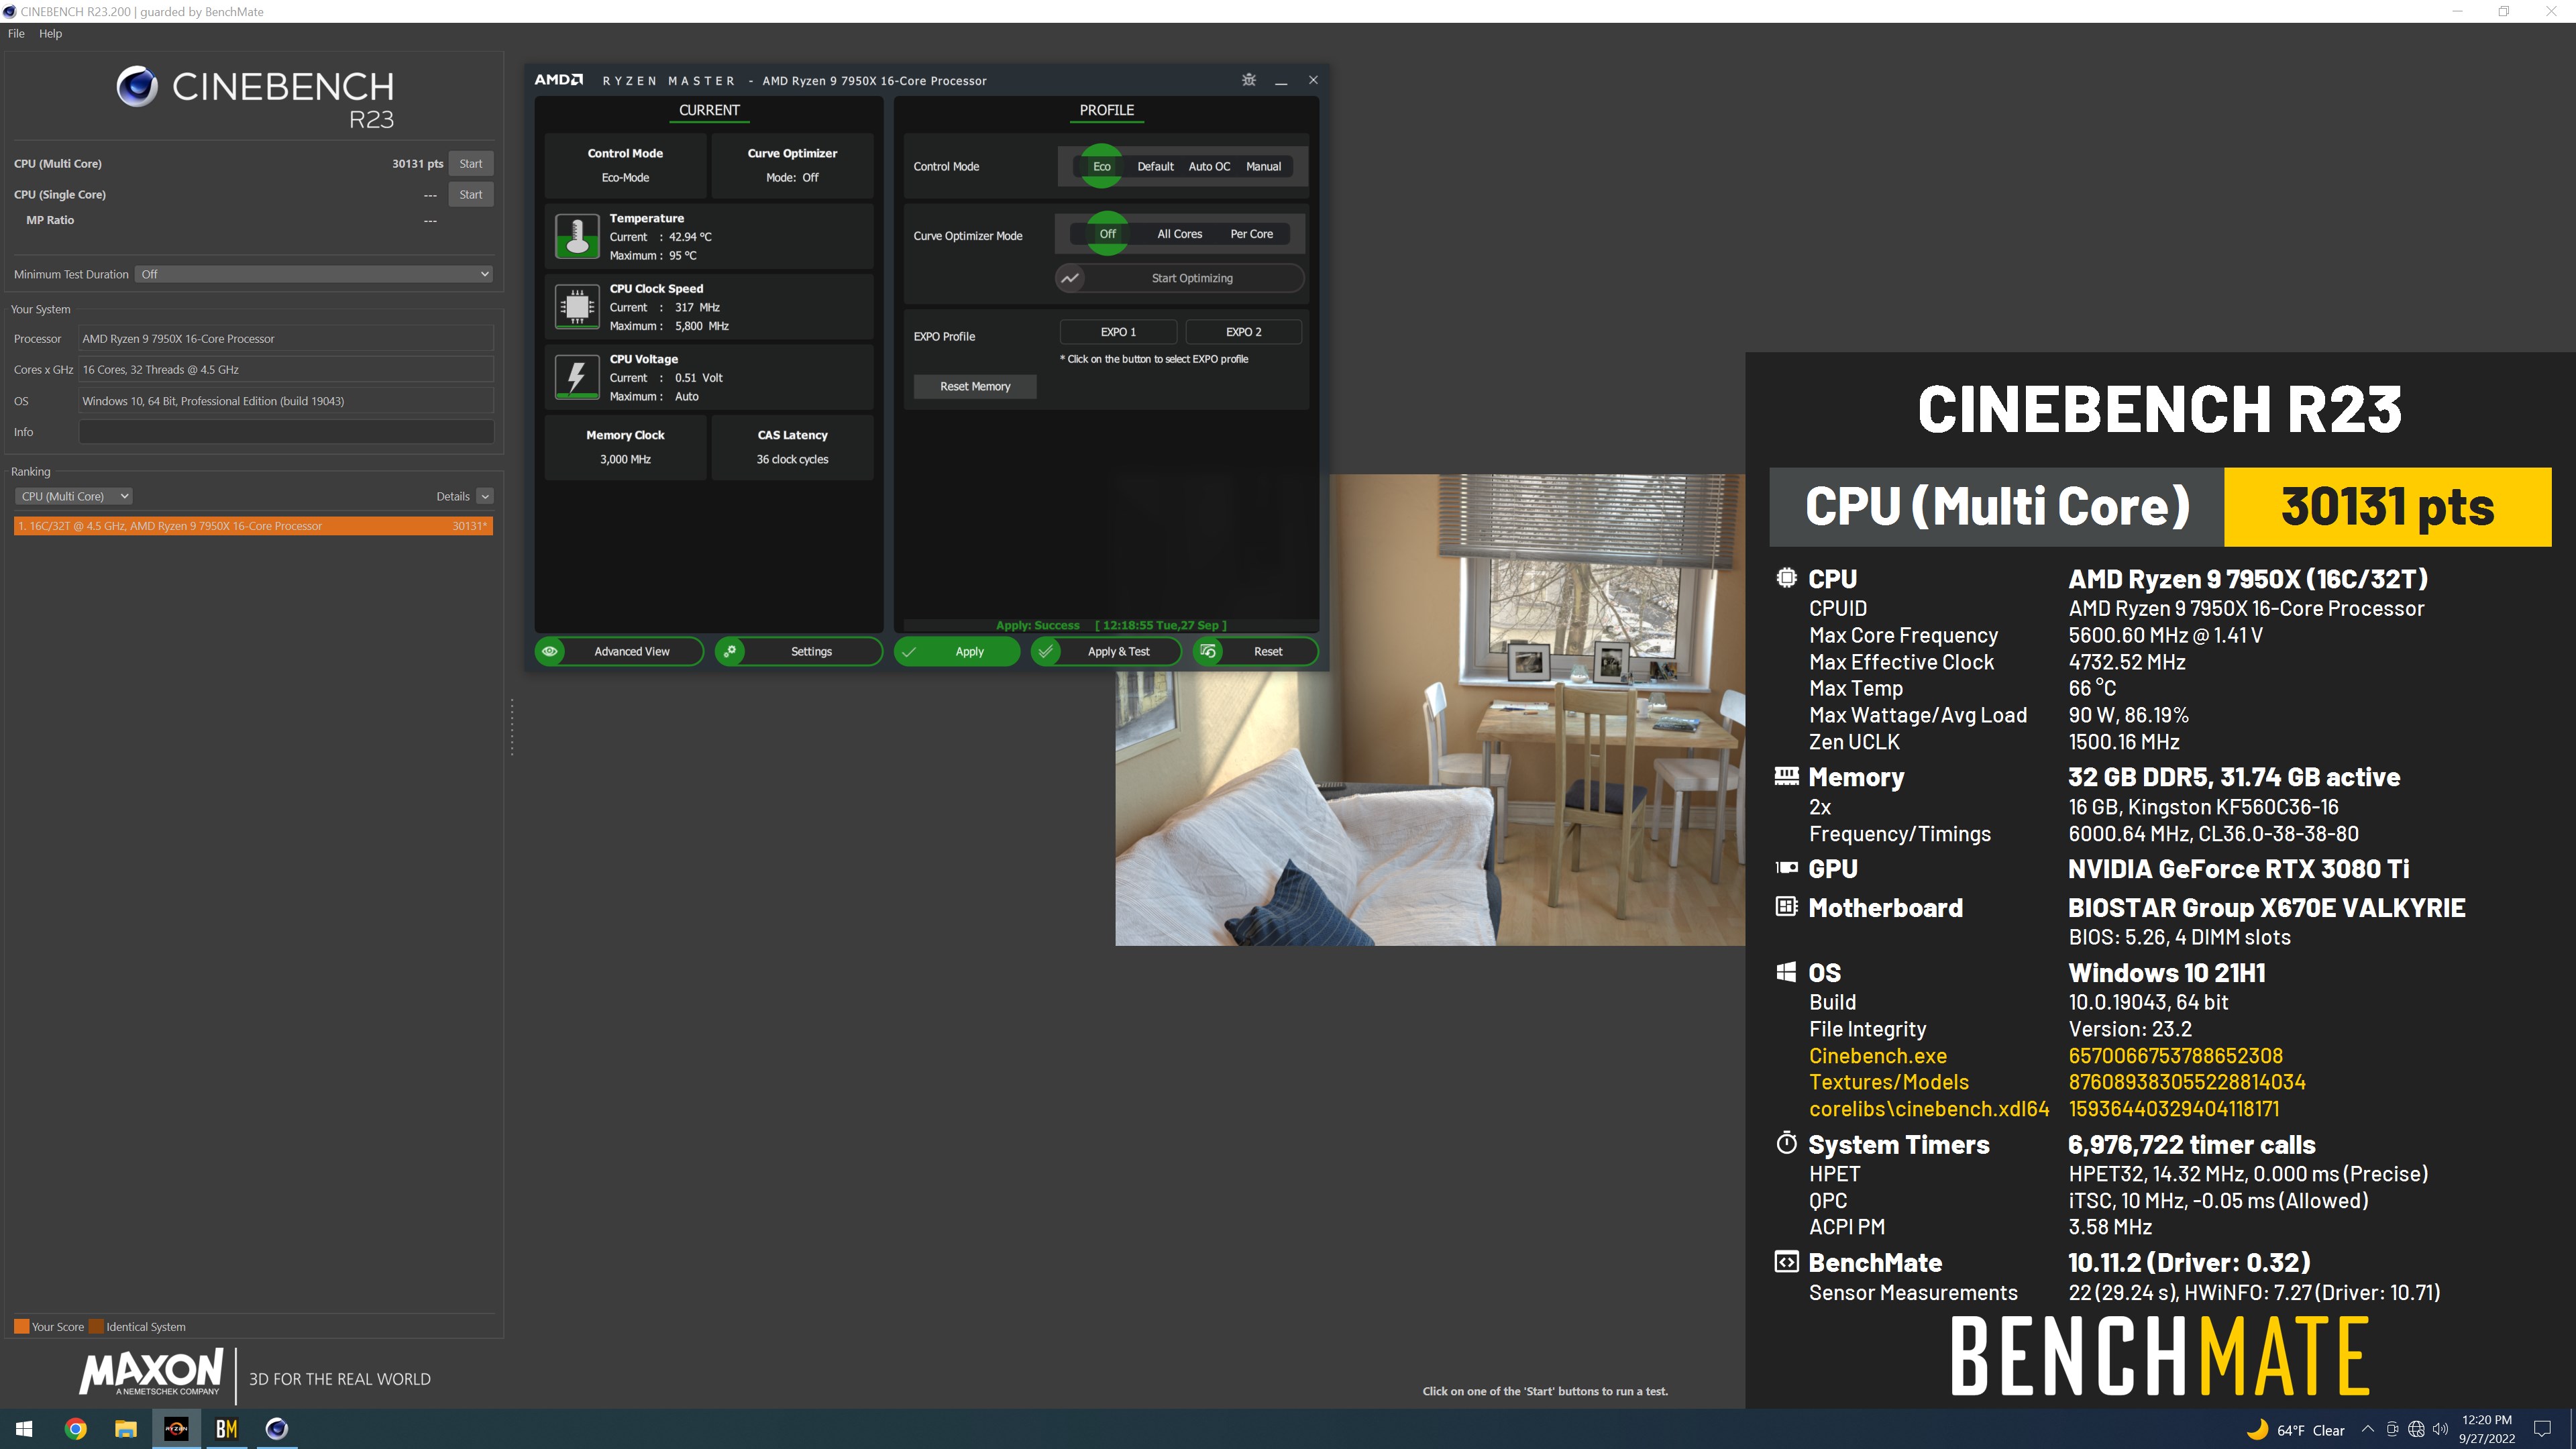
Task: Click the Processor field in Your System
Action: point(286,339)
